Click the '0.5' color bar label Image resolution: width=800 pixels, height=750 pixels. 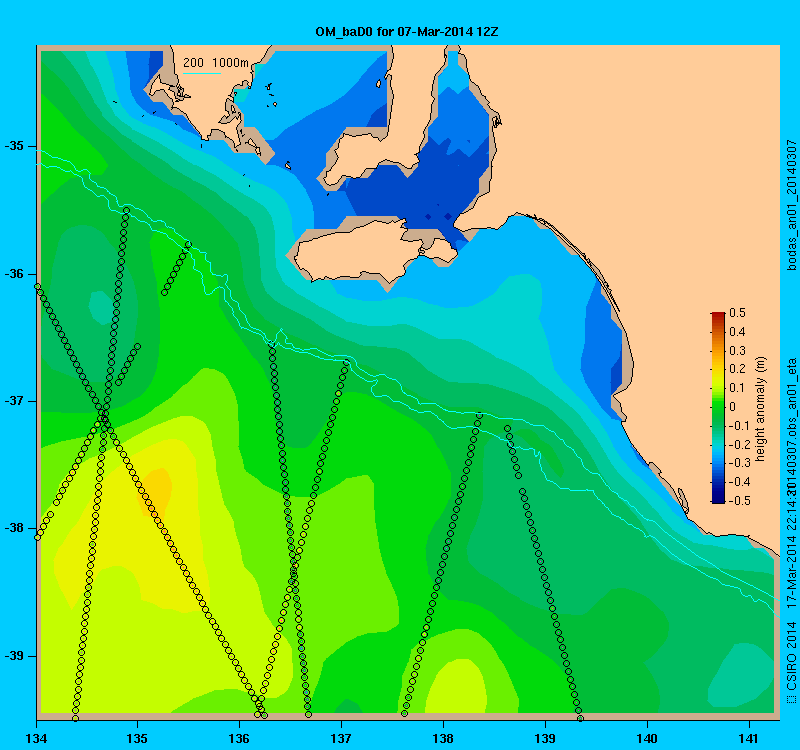pos(737,313)
